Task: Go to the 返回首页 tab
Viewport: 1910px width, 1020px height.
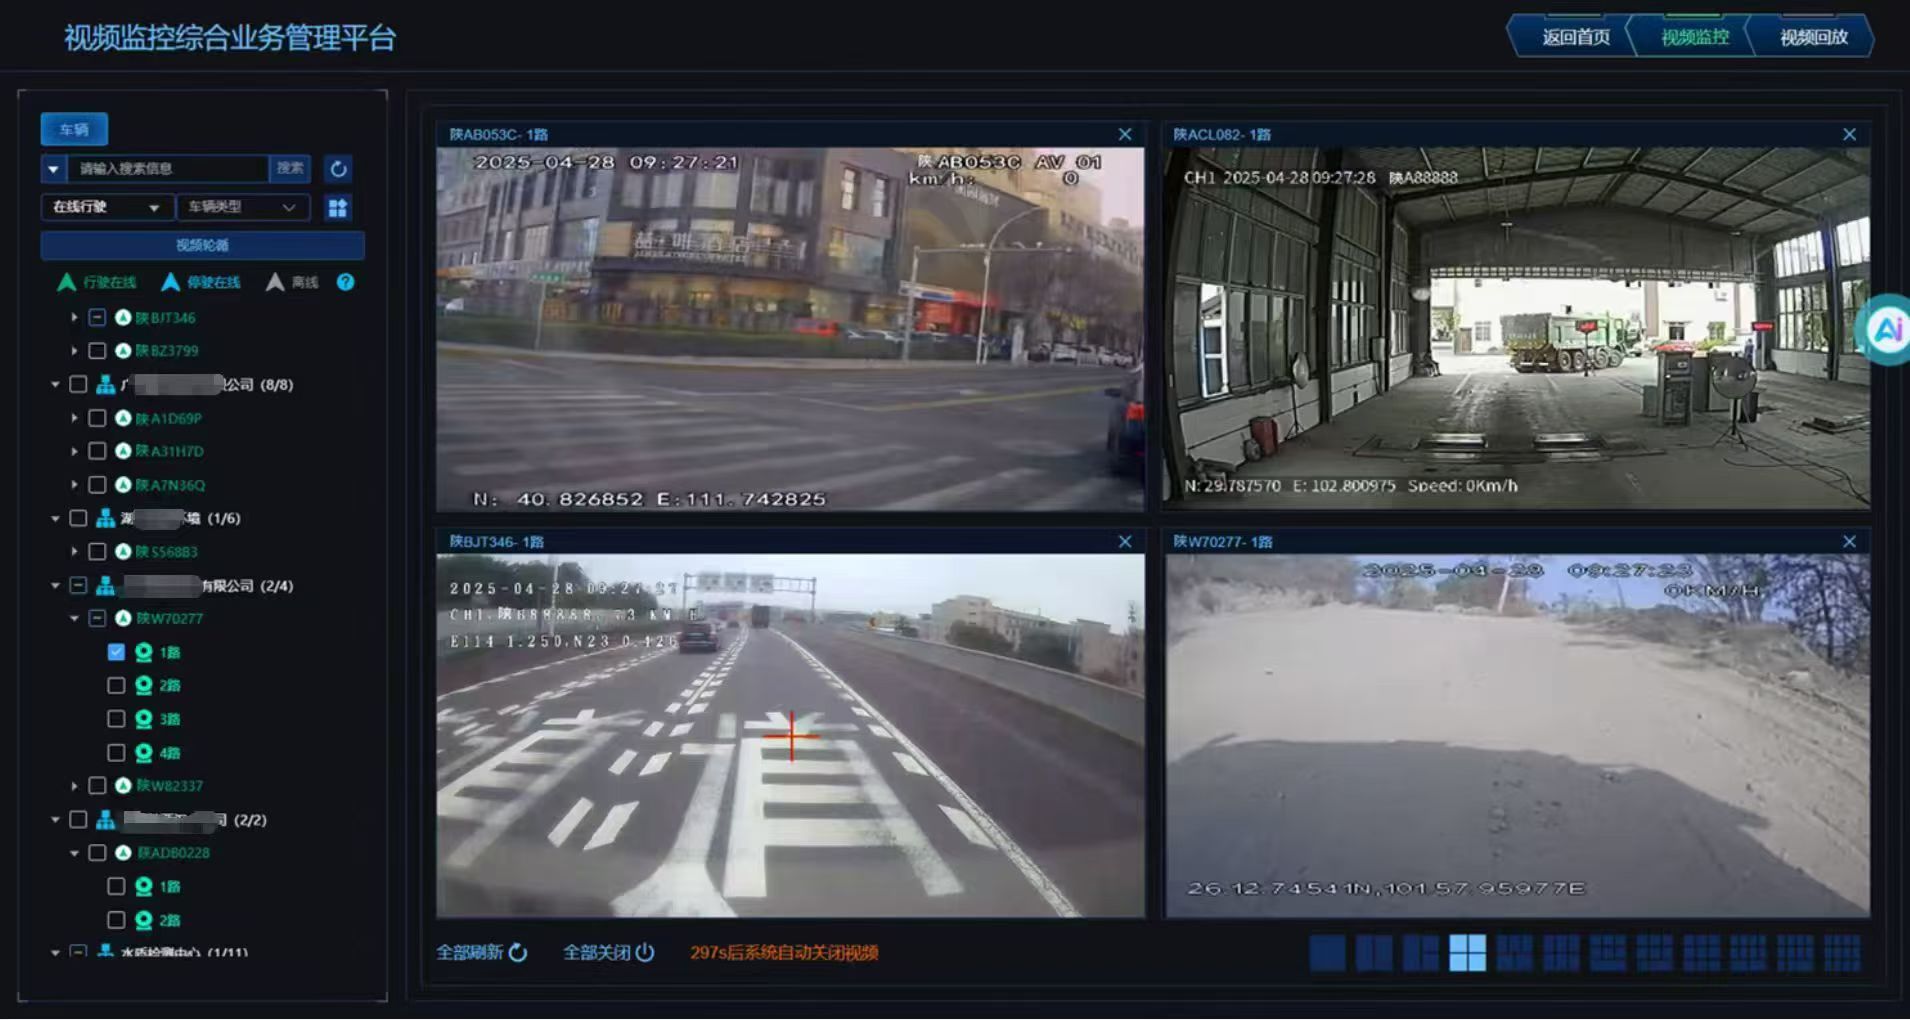Action: tap(1575, 37)
